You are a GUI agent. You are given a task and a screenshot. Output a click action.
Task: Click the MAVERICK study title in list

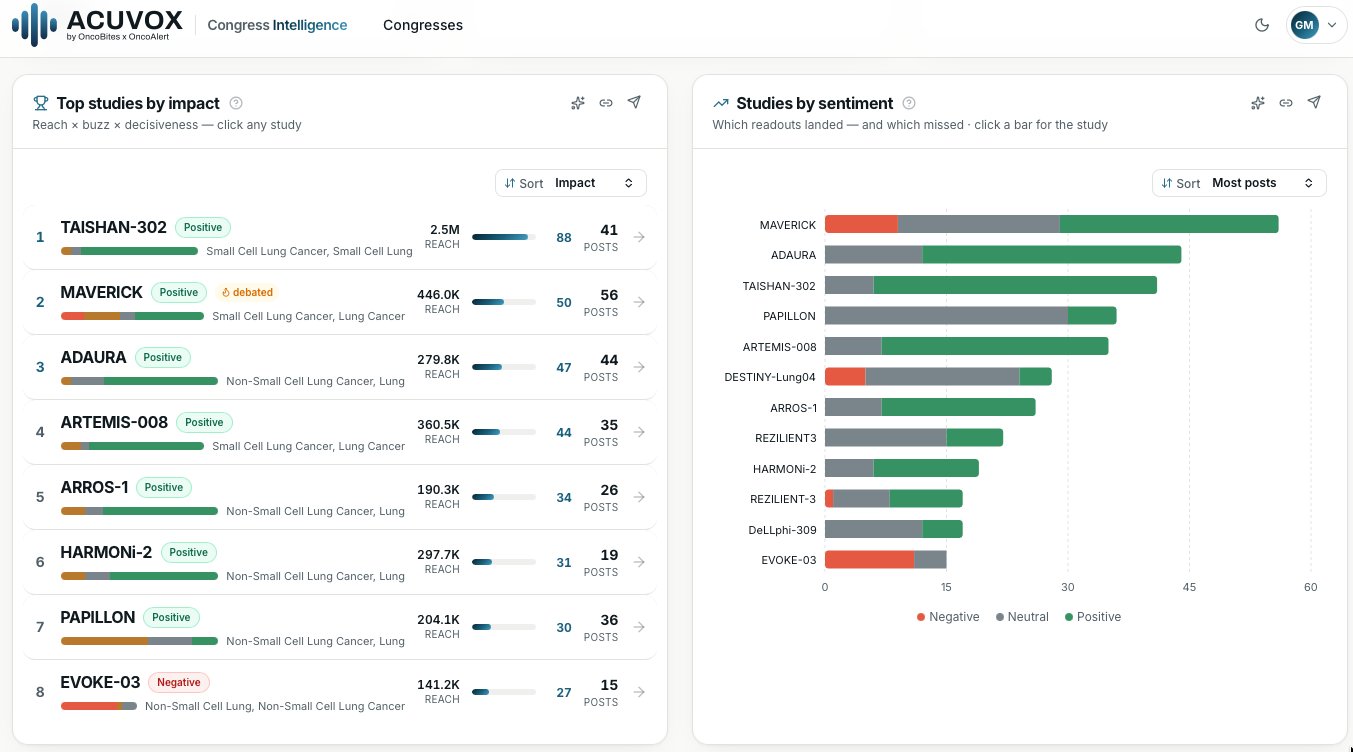tap(101, 292)
